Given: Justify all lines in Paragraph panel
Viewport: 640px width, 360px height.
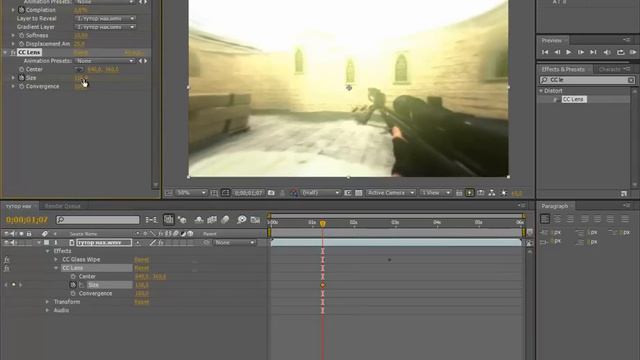Looking at the screenshot, I should (625, 219).
